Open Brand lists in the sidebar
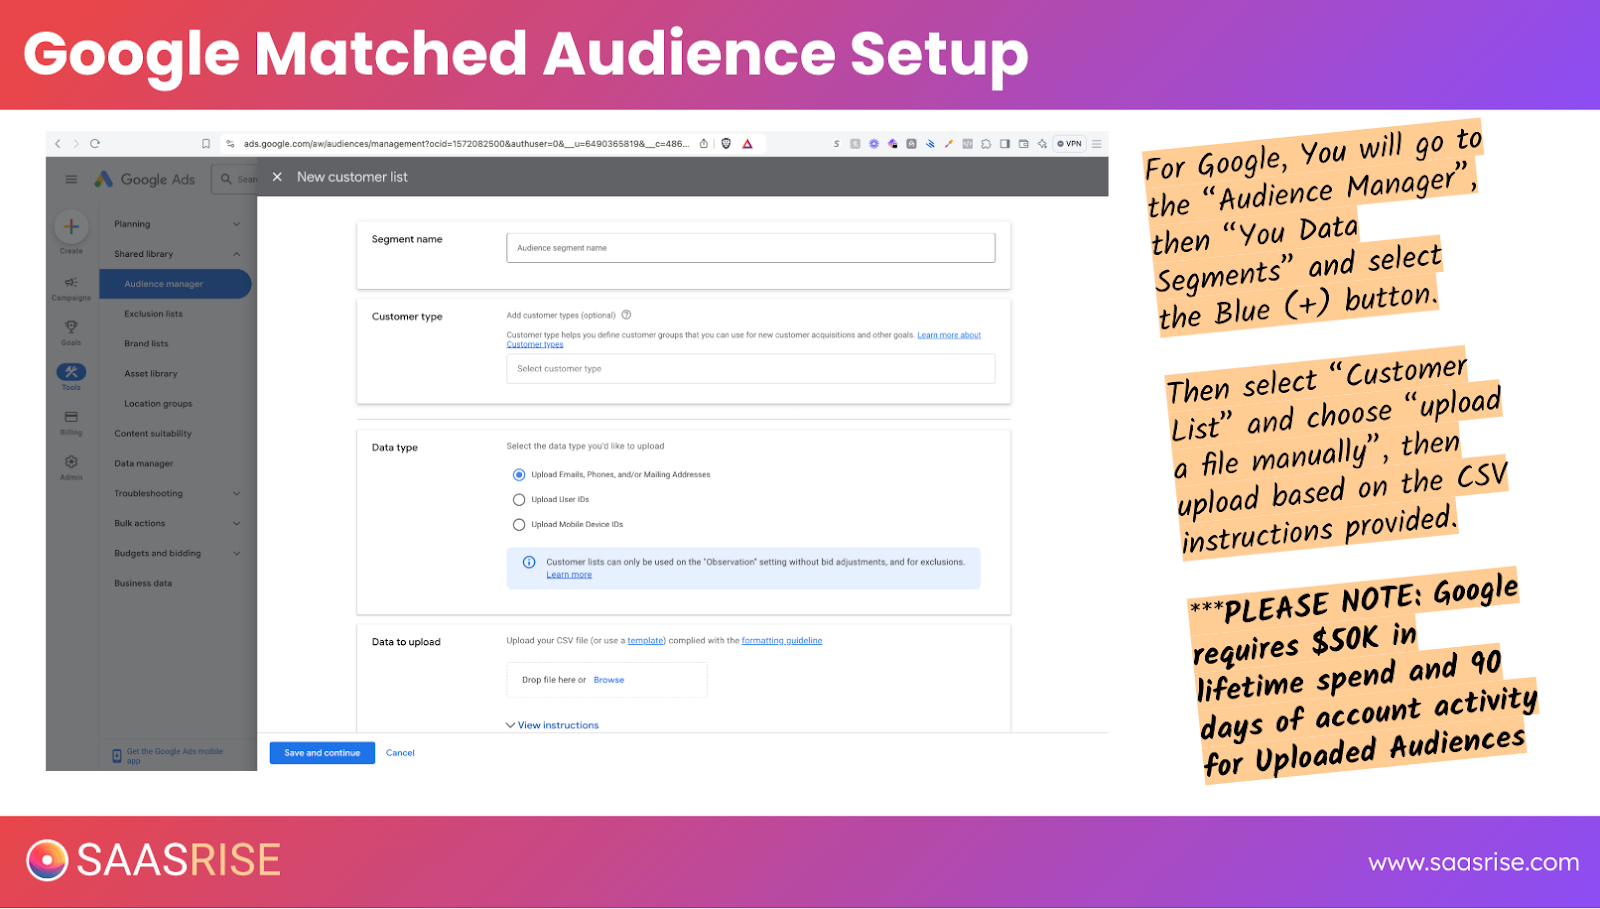Image resolution: width=1600 pixels, height=909 pixels. (x=146, y=344)
